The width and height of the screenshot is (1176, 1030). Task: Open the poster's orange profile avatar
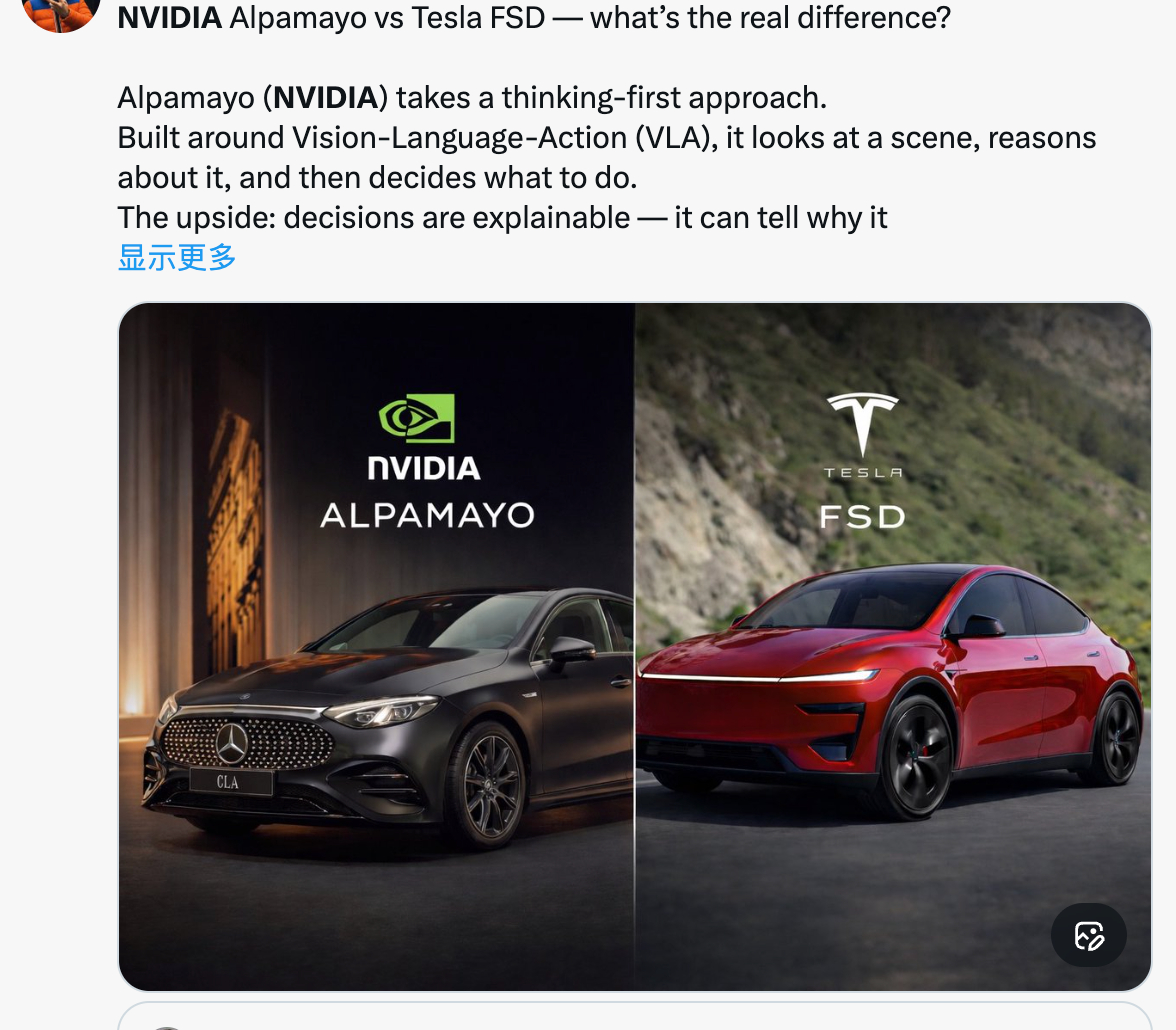[x=62, y=14]
